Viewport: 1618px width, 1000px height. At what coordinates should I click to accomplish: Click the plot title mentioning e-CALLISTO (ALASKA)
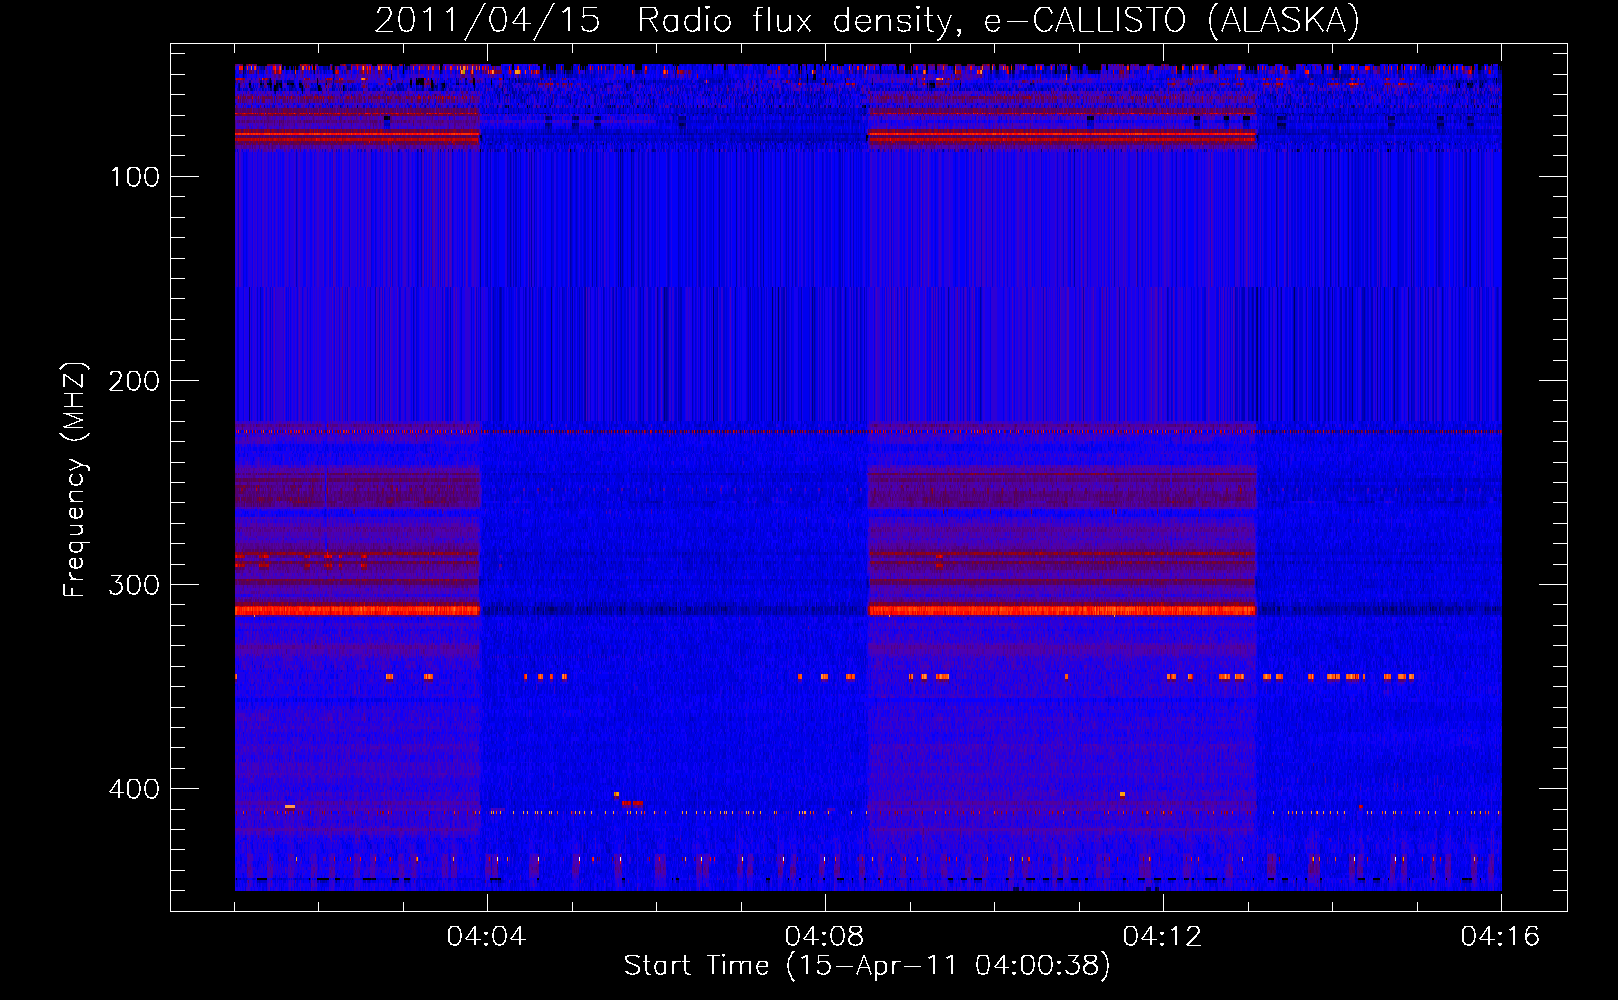click(x=867, y=20)
